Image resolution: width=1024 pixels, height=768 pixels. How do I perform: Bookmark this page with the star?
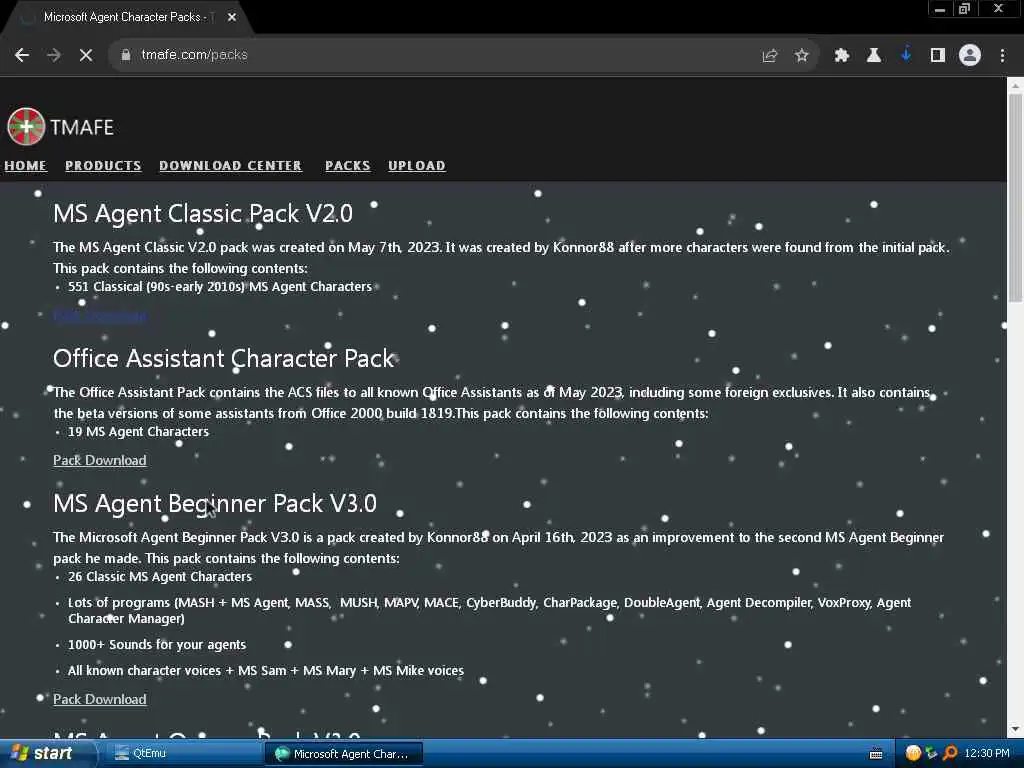[801, 56]
